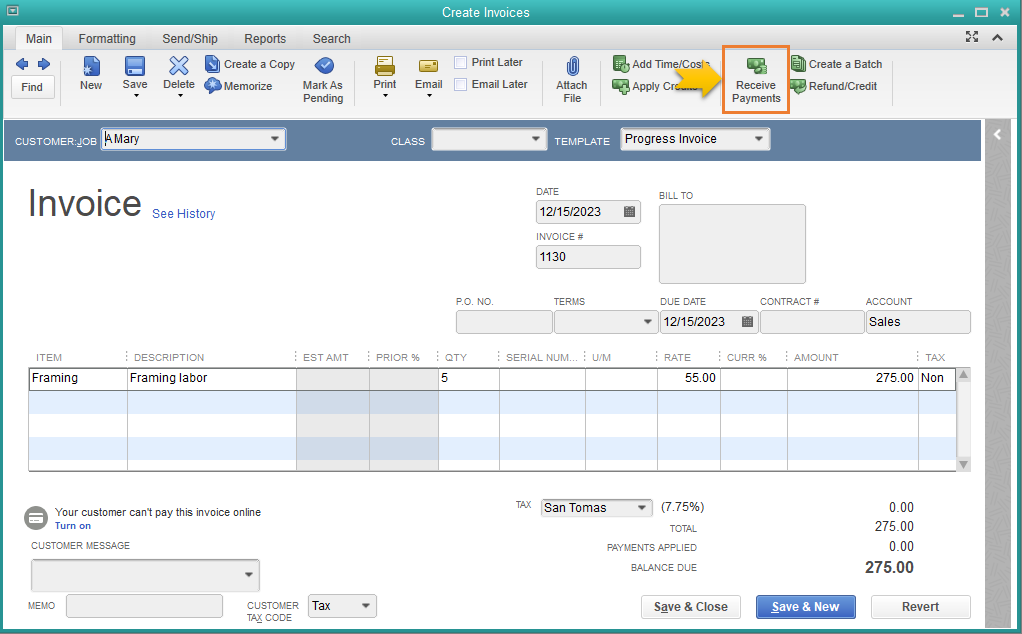The width and height of the screenshot is (1022, 634).
Task: Open the Reports tab
Action: point(265,39)
